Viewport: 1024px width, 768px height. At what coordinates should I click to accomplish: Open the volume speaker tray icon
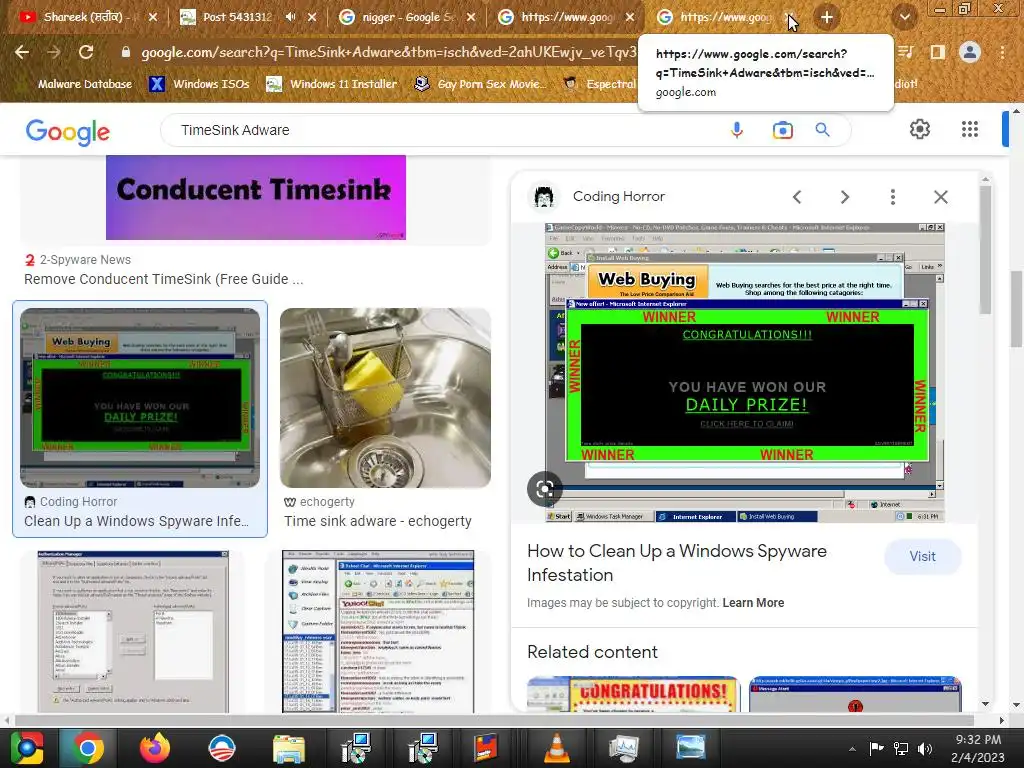(924, 748)
